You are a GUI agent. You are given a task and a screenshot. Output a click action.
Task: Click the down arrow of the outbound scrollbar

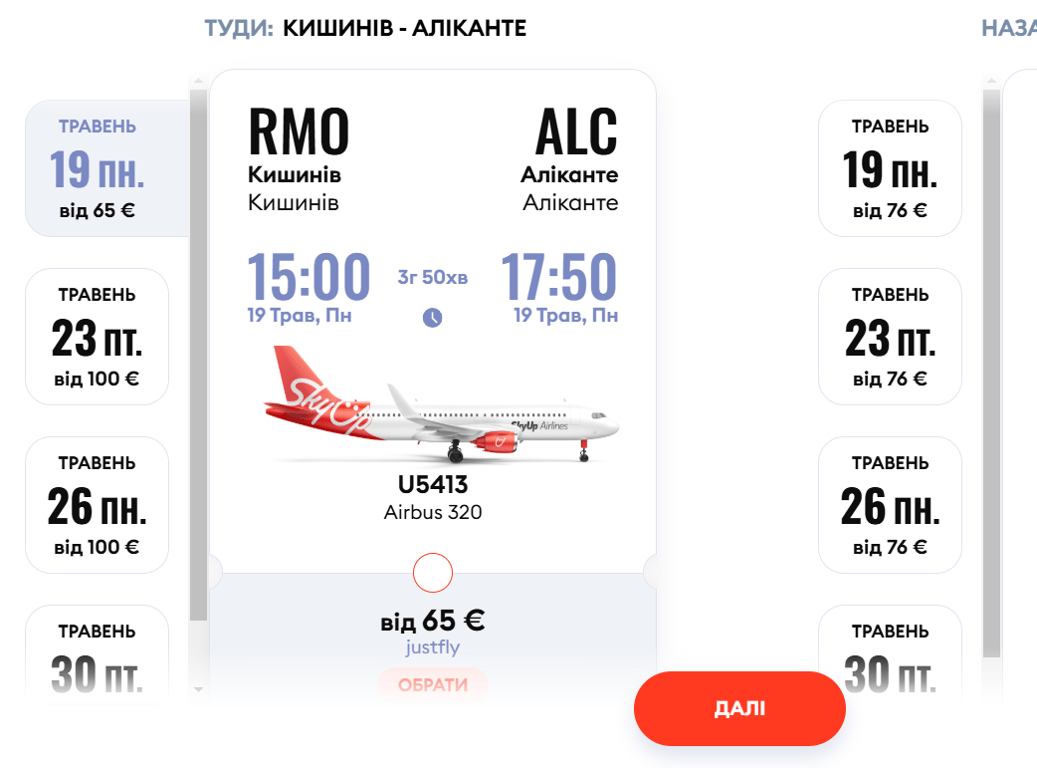coord(198,689)
